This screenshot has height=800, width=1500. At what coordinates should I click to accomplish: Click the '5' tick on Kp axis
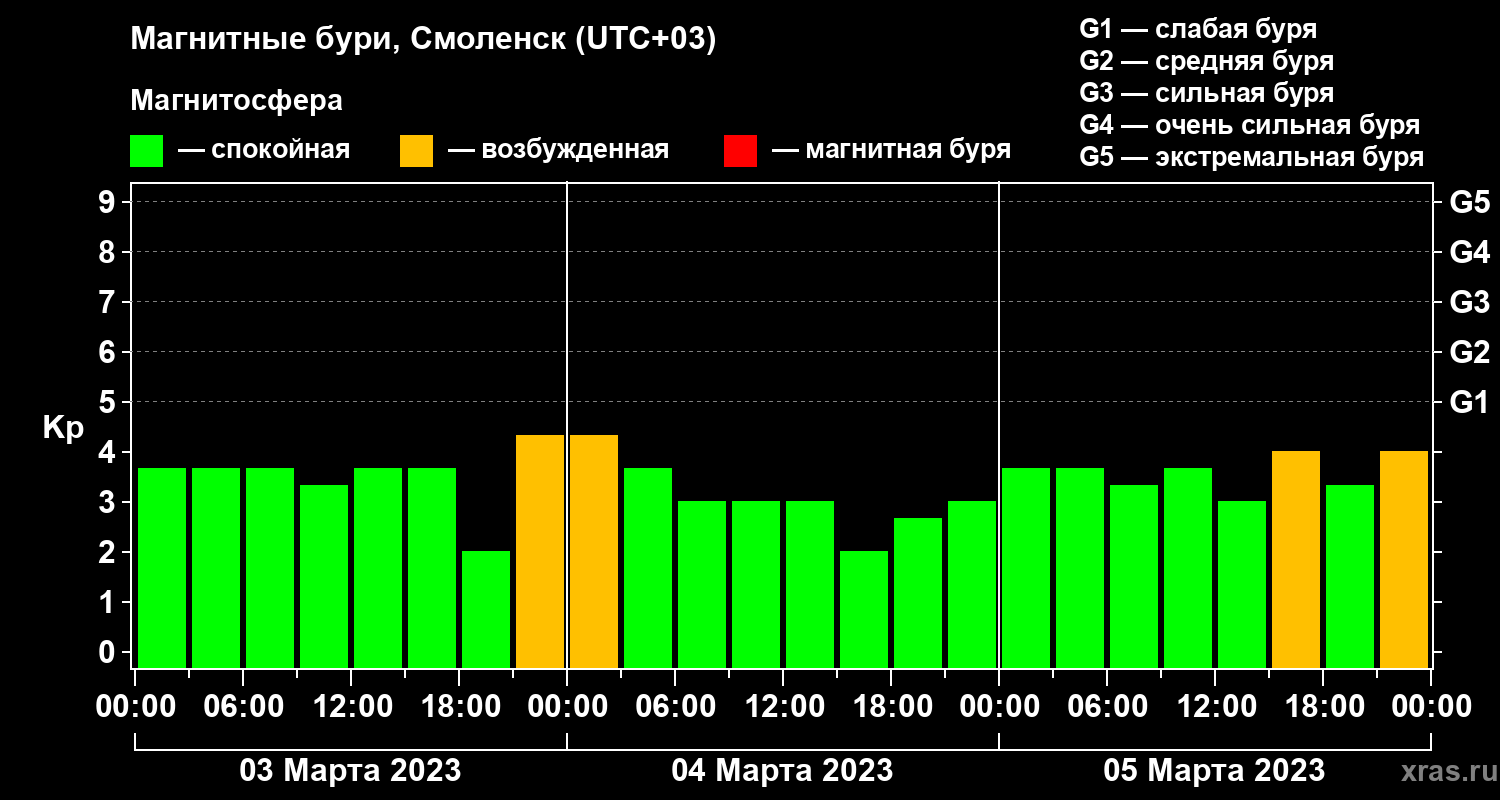coord(109,402)
